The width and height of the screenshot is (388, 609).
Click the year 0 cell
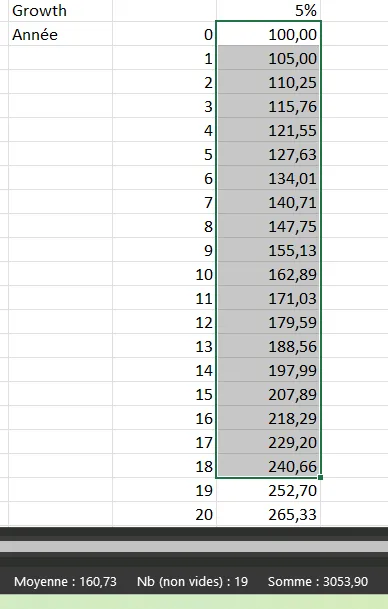(165, 34)
